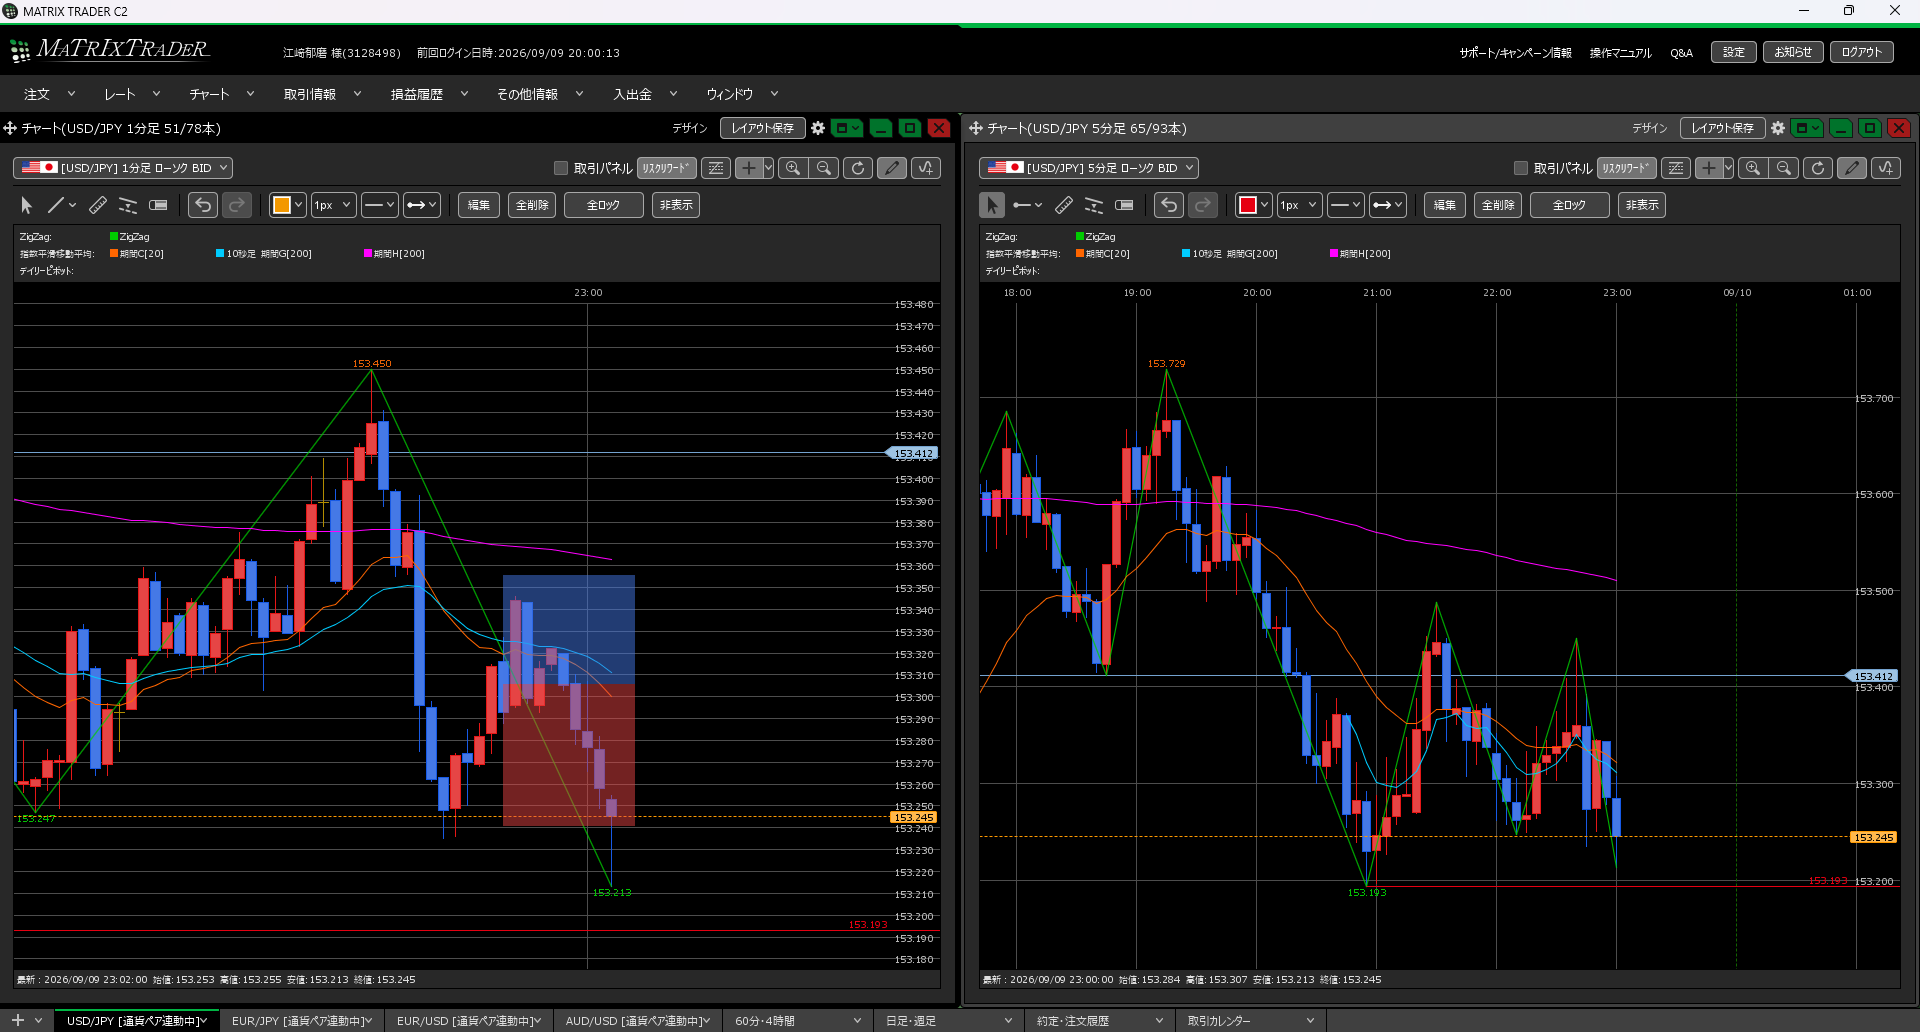Open the USD/JPY 1分足 chart type dropdown
This screenshot has width=1920, height=1032.
(123, 168)
